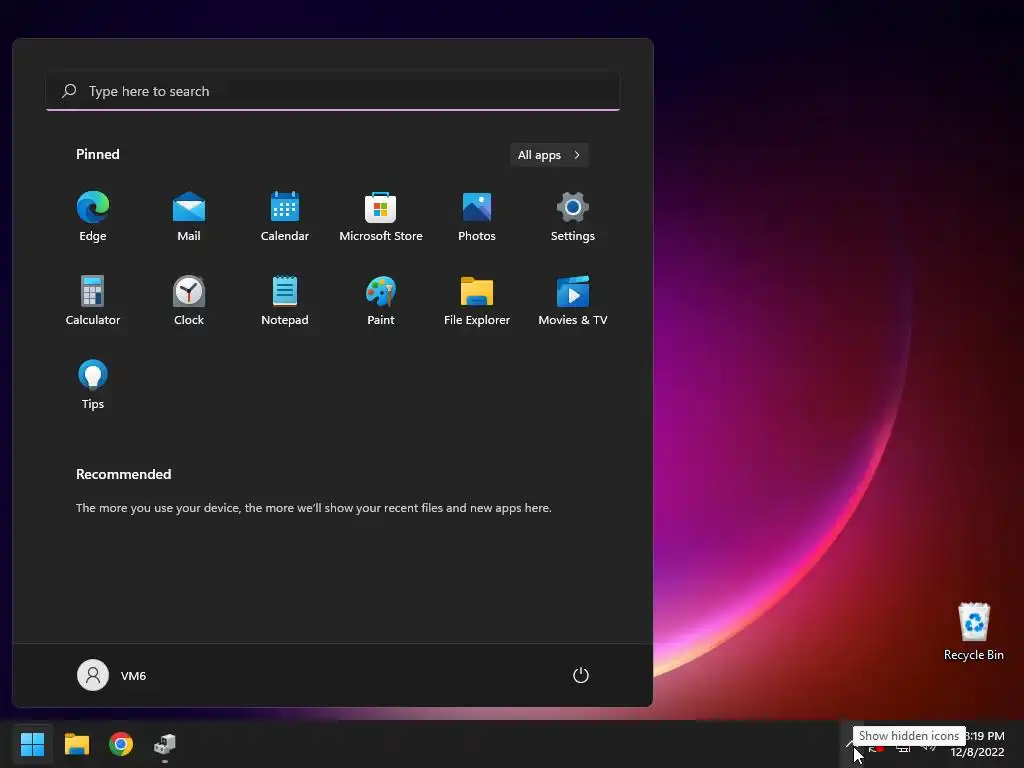
Task: Click the VM6 username text
Action: [x=133, y=676]
